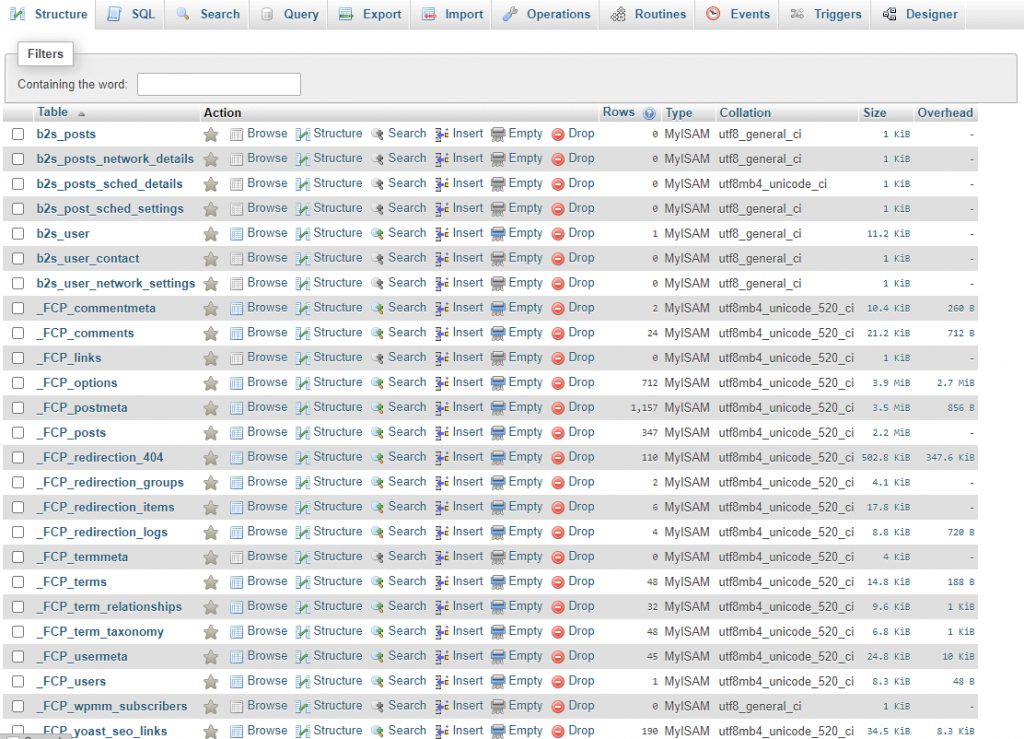Image resolution: width=1024 pixels, height=739 pixels.
Task: Open the _FCP_usermeta table link
Action: tap(82, 657)
